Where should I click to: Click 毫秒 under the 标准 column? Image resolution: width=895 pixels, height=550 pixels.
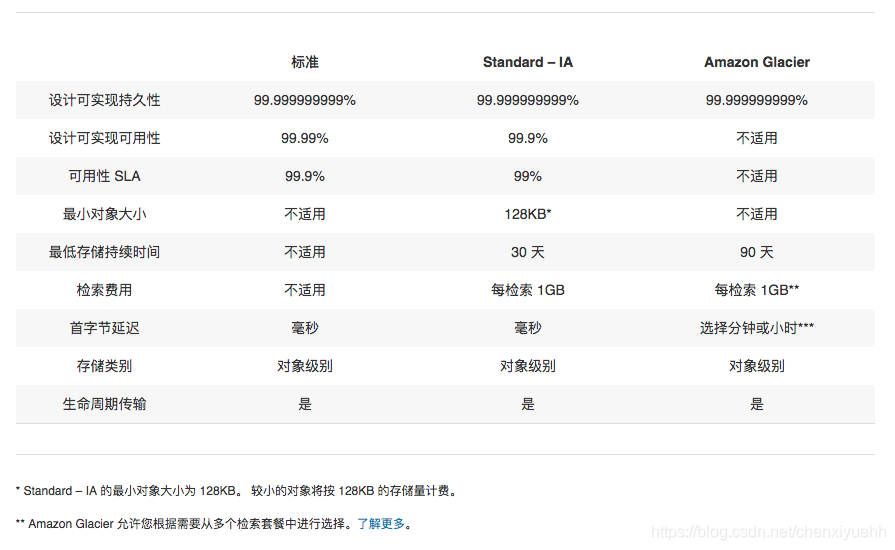click(x=305, y=328)
